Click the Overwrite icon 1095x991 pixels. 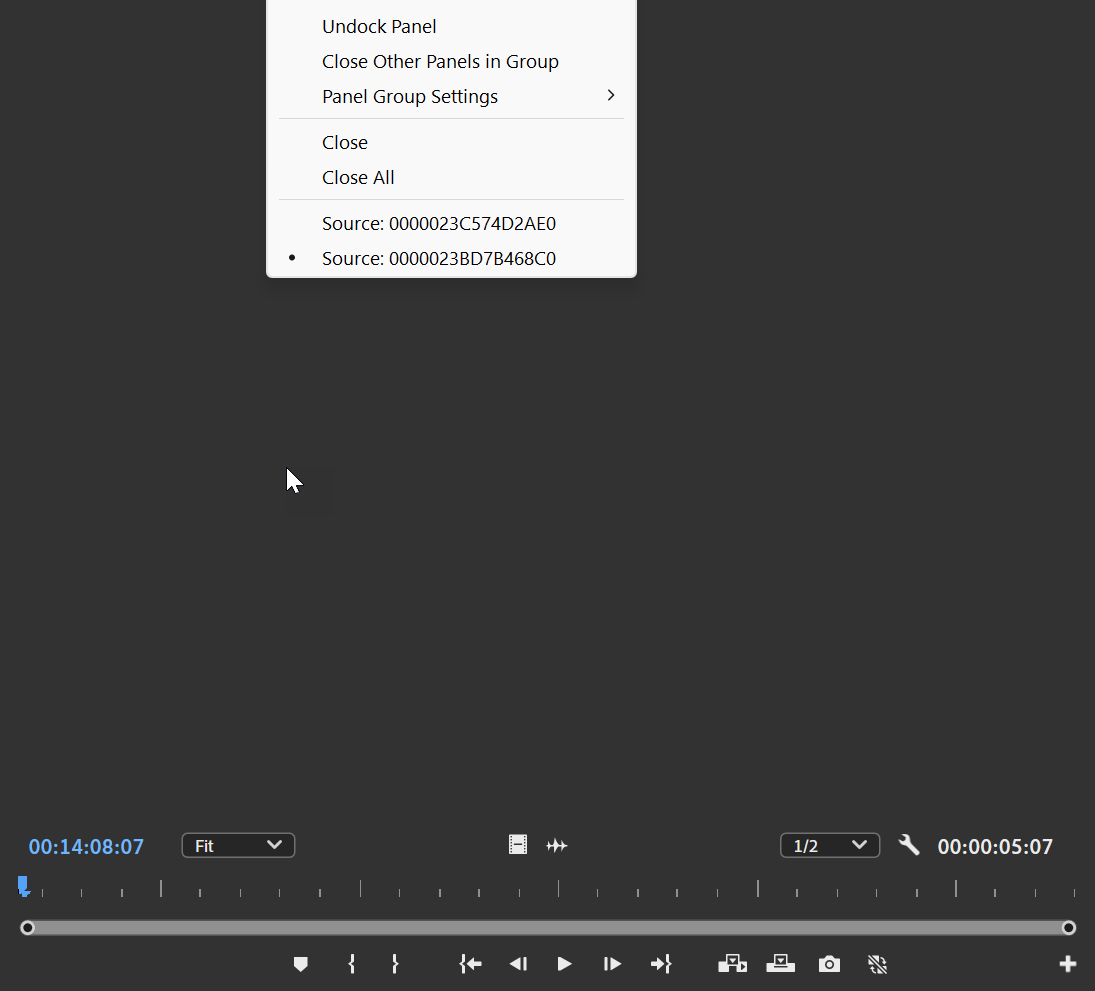[781, 964]
